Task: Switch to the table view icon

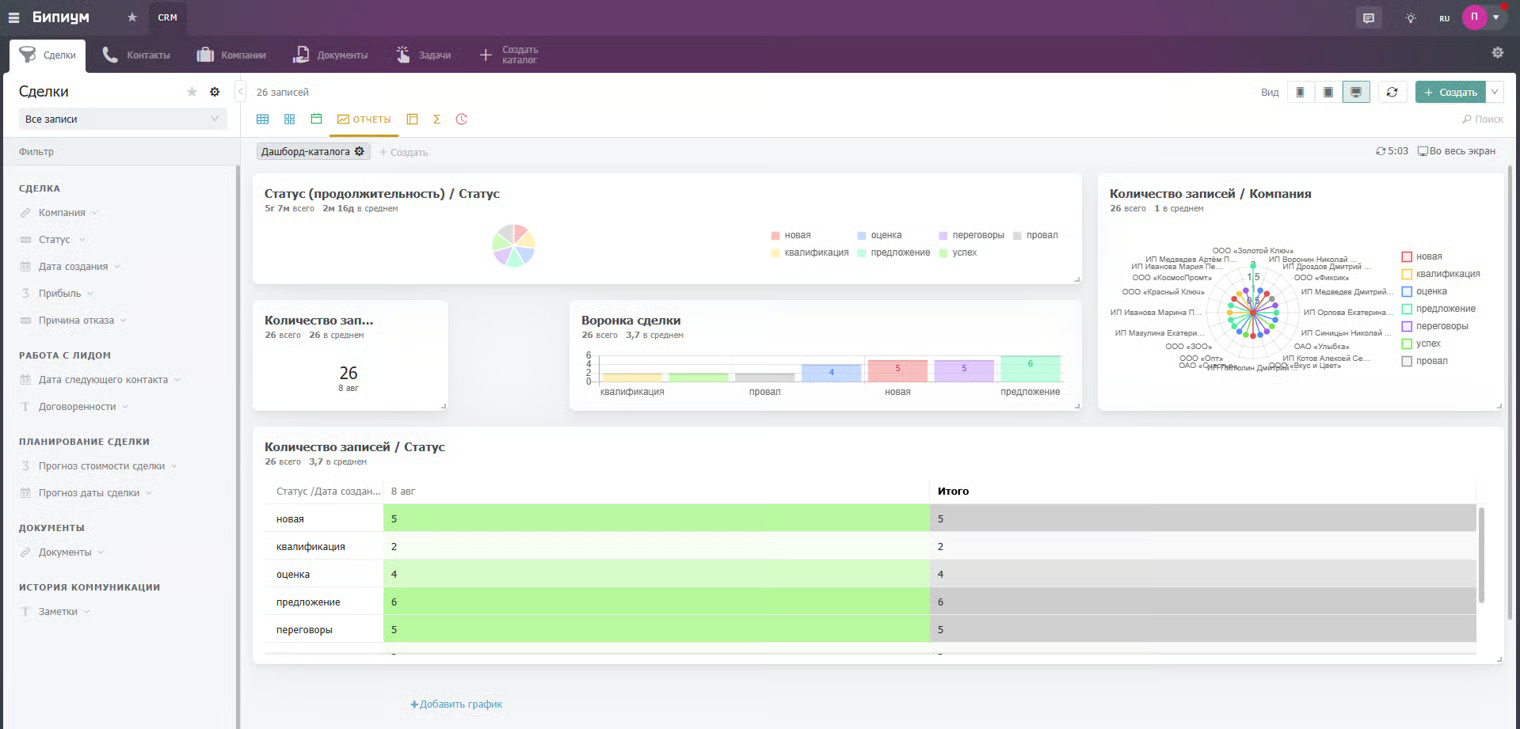Action: [263, 119]
